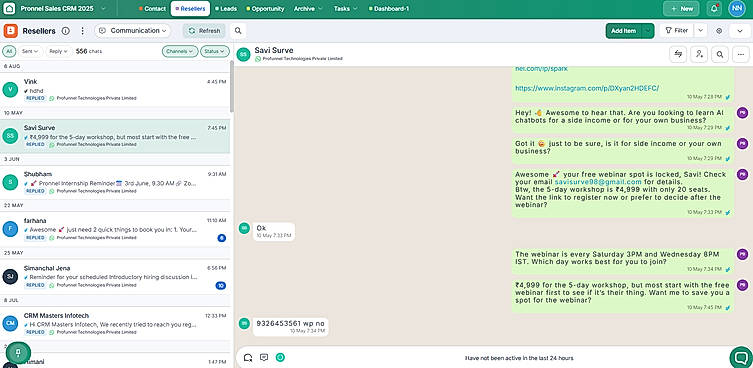Viewport: 753px width, 368px height.
Task: Click the chat bubble icon in composer bar
Action: pos(248,357)
